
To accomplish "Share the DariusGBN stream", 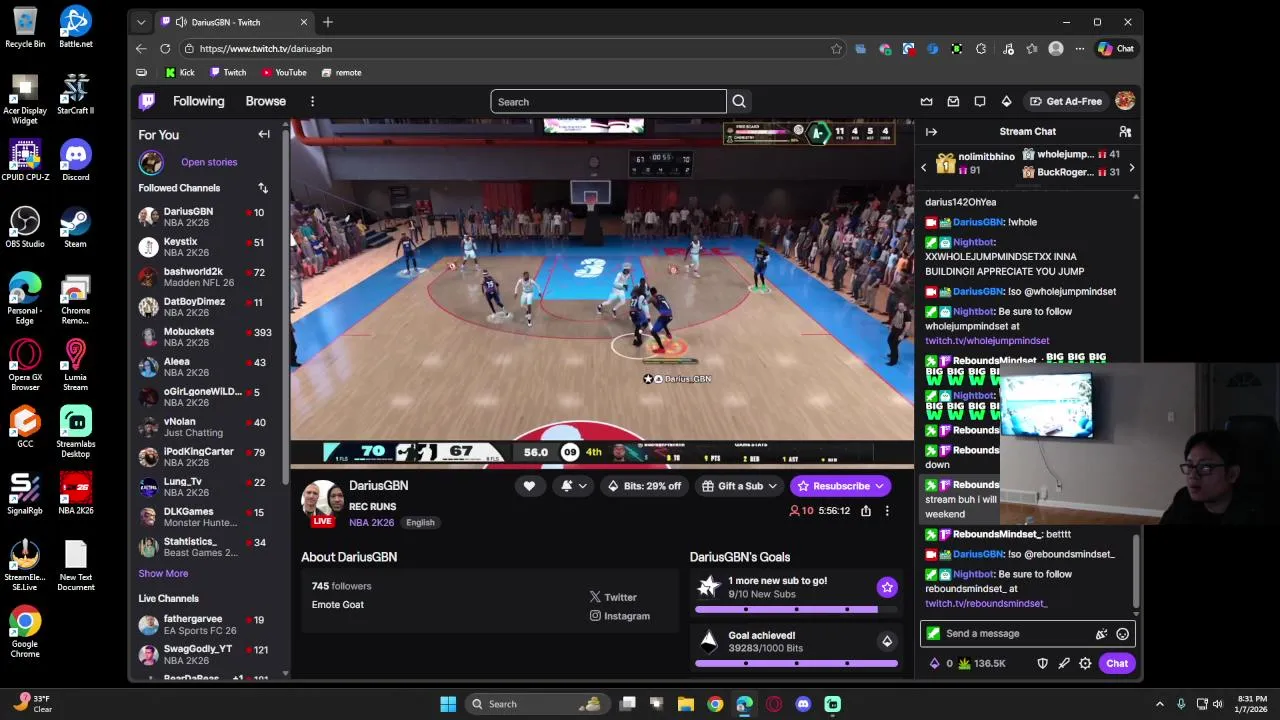I will [866, 511].
